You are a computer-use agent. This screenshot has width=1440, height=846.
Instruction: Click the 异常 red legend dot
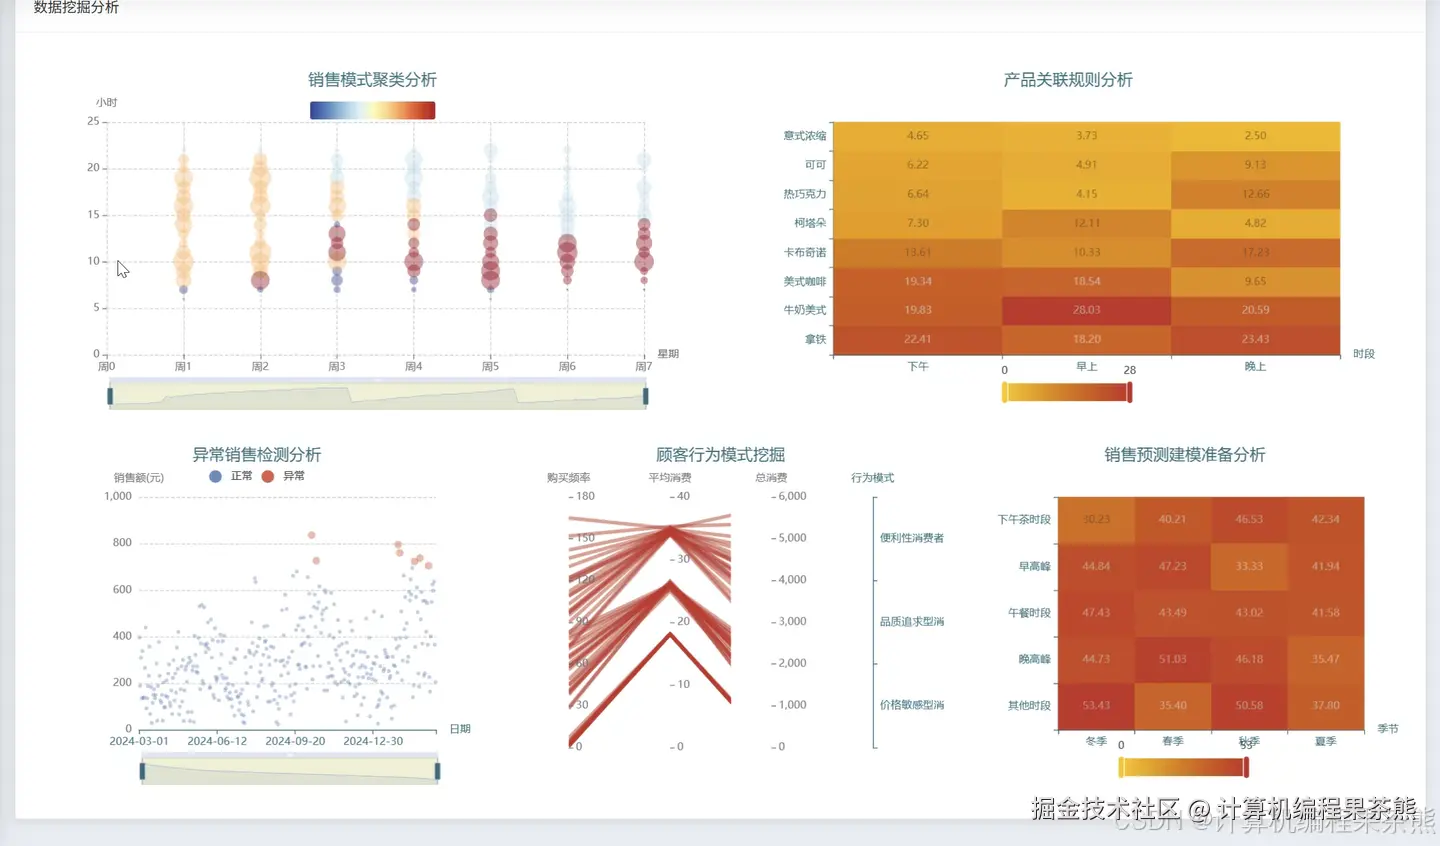click(x=267, y=476)
